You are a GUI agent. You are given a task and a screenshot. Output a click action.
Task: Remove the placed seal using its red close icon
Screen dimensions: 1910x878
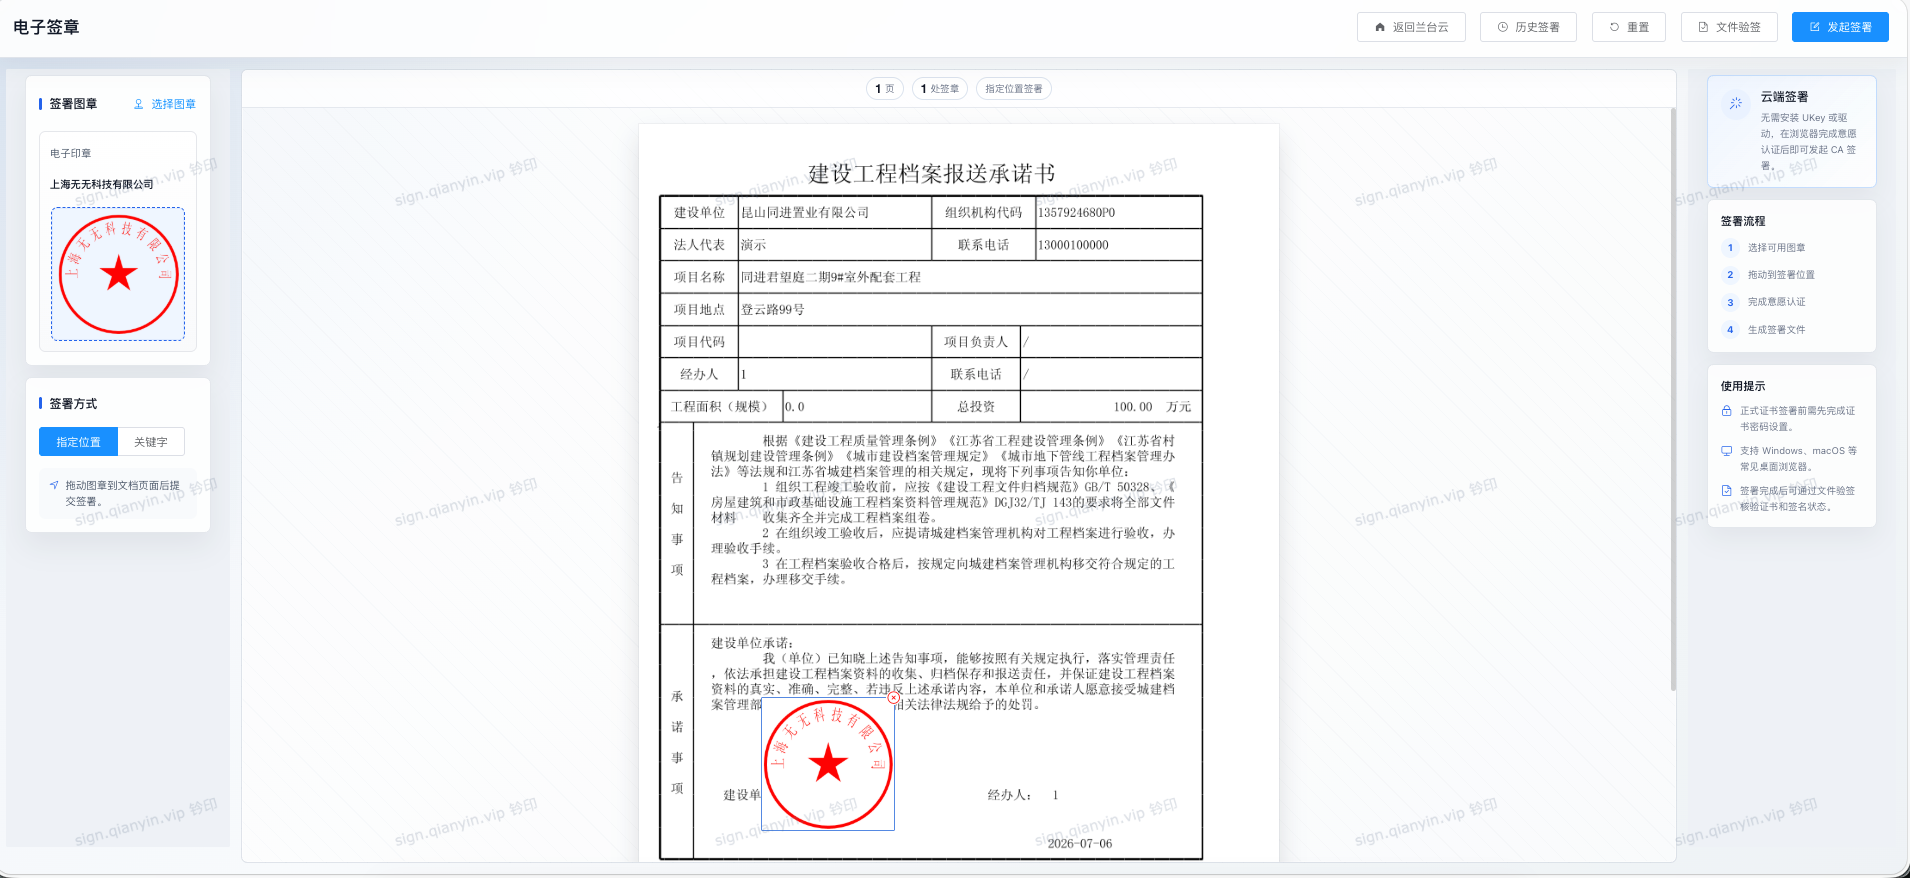click(x=893, y=698)
